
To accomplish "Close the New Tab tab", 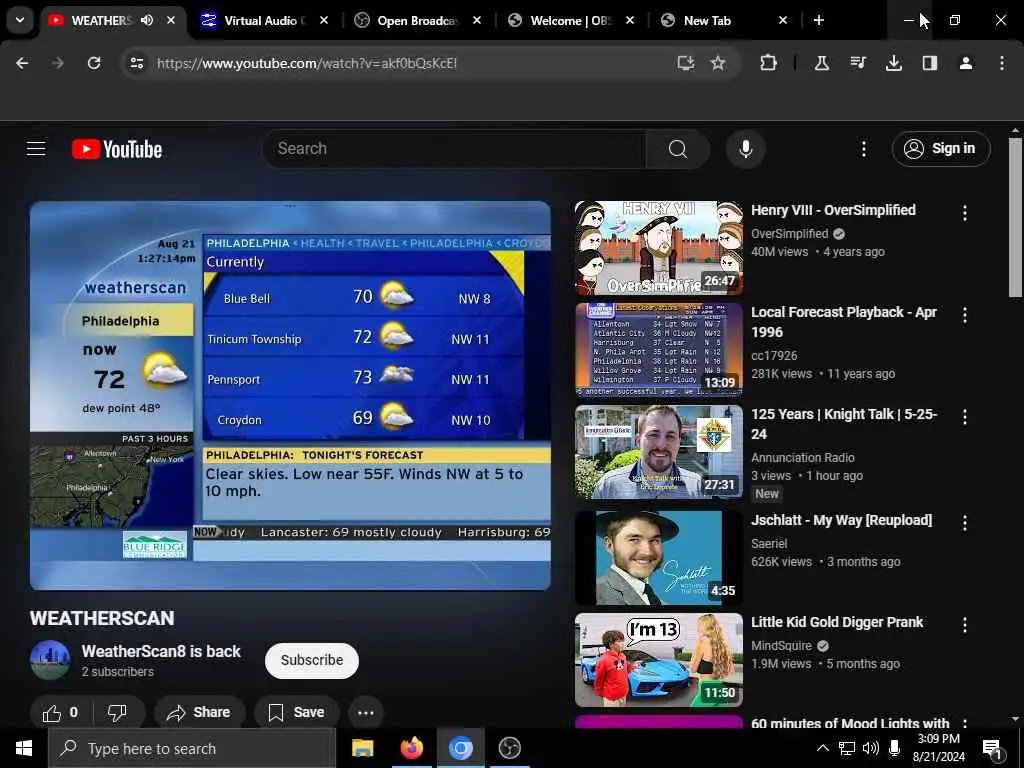I will click(783, 20).
